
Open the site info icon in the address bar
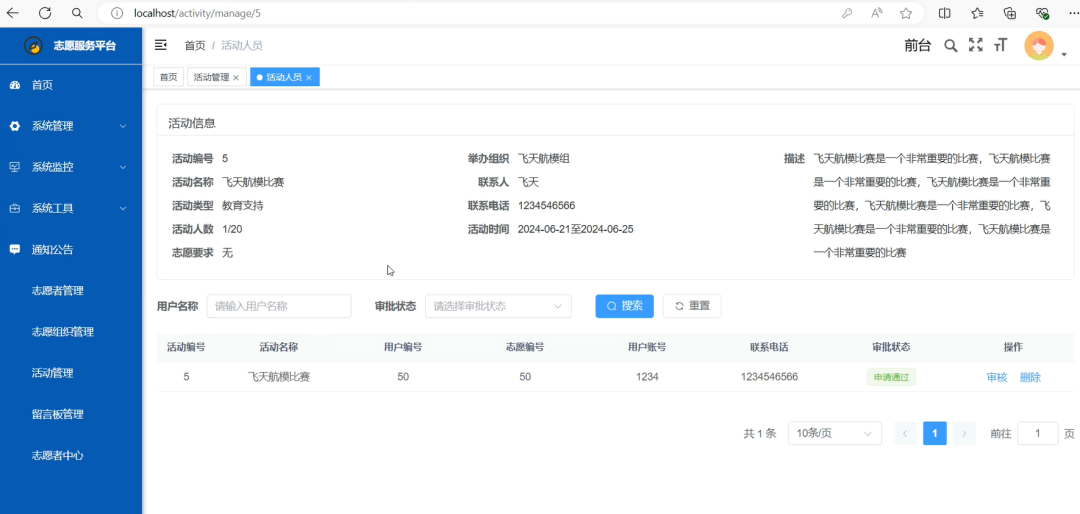pos(117,13)
